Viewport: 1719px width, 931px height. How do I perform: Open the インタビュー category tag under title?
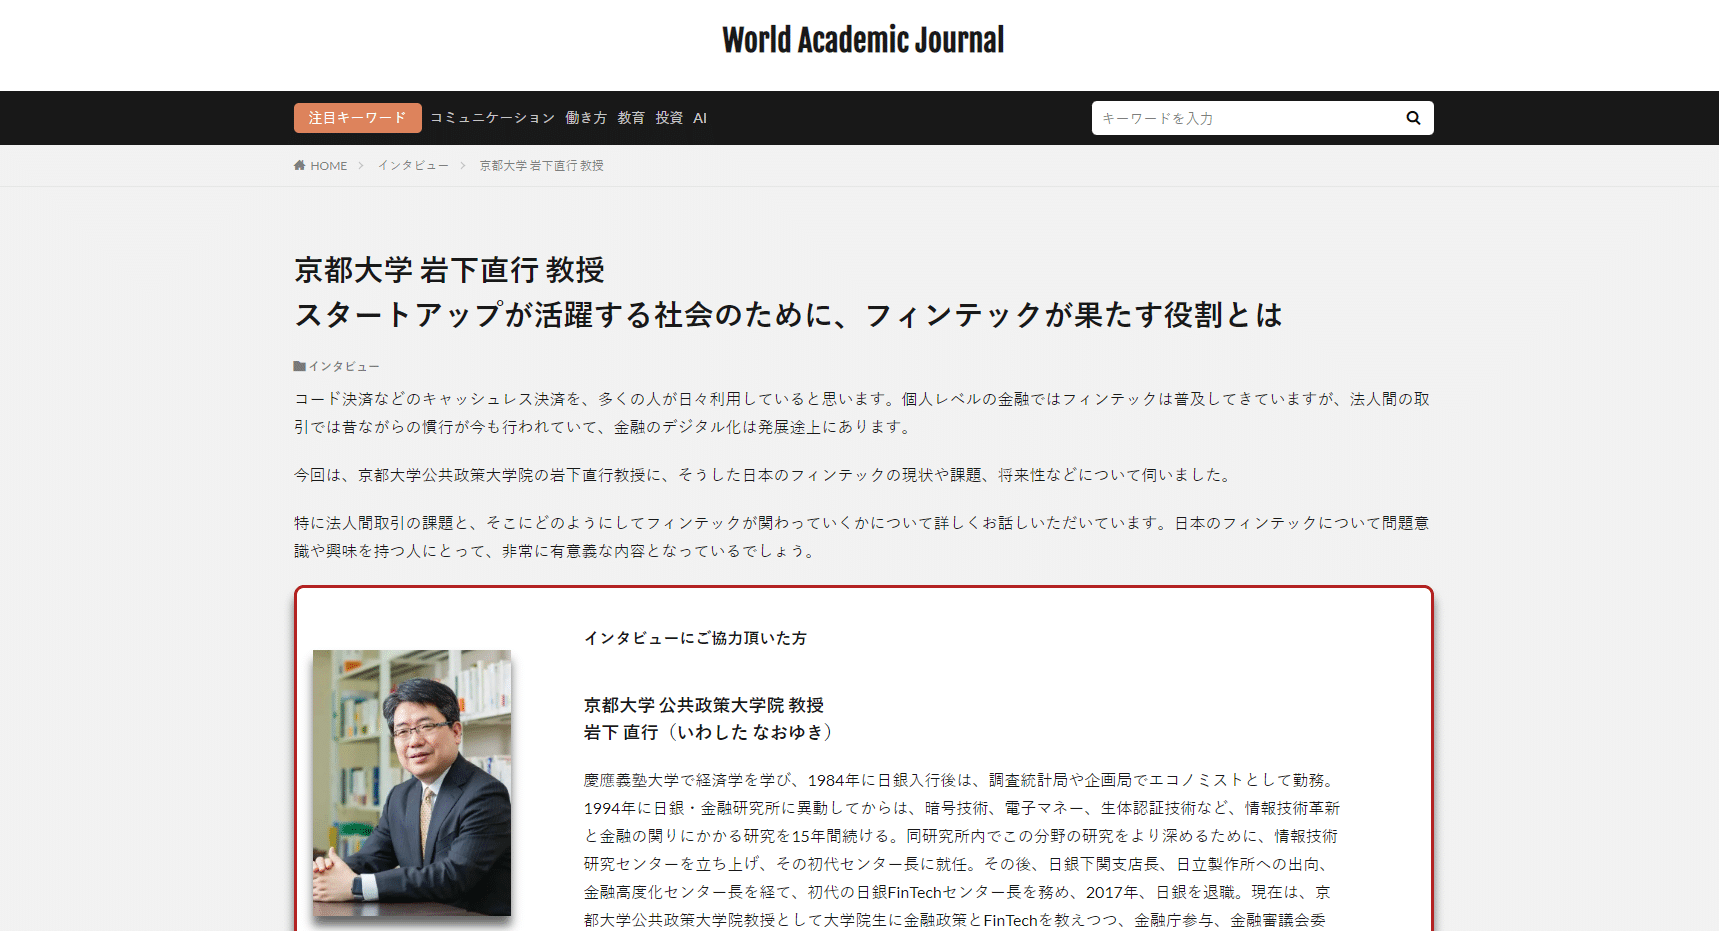(x=344, y=367)
